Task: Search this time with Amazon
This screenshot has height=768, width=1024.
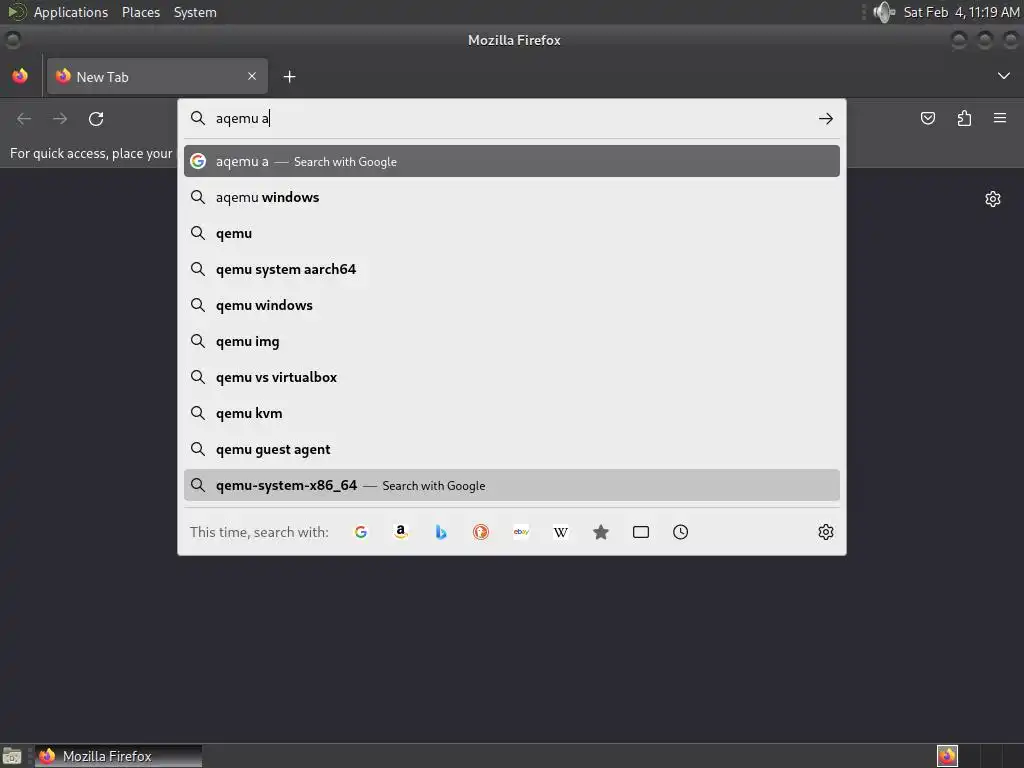Action: (x=401, y=532)
